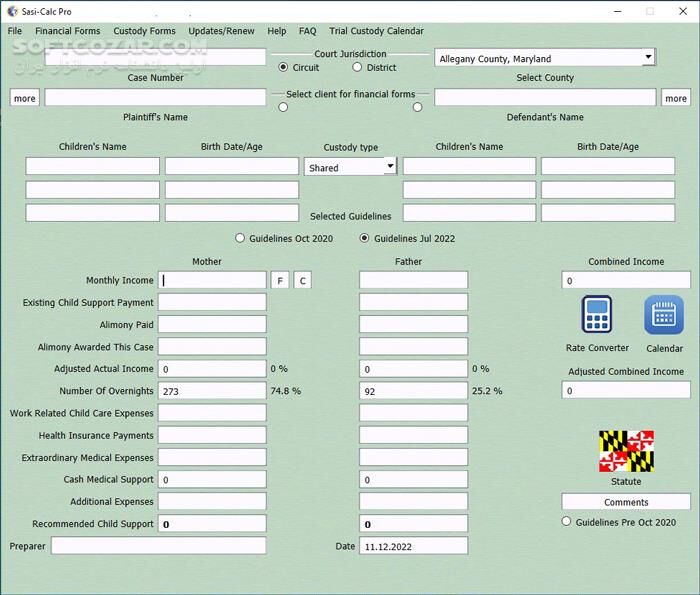Click the Combined Income field
This screenshot has height=595, width=700.
click(626, 280)
